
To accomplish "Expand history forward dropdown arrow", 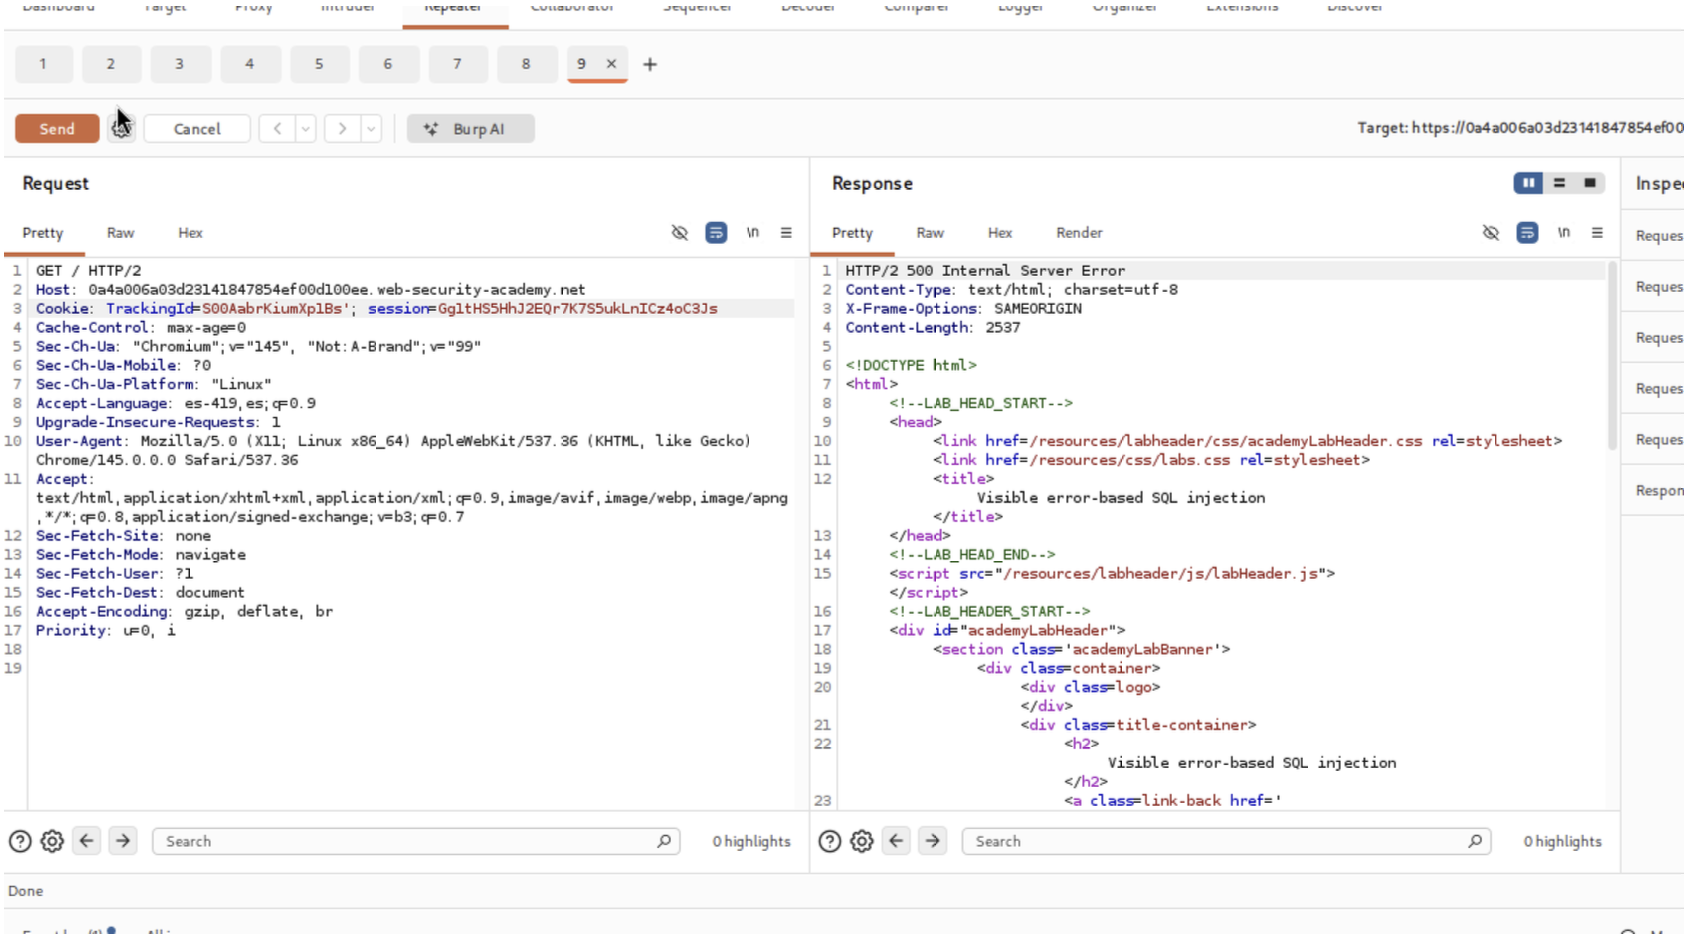I will click(371, 129).
